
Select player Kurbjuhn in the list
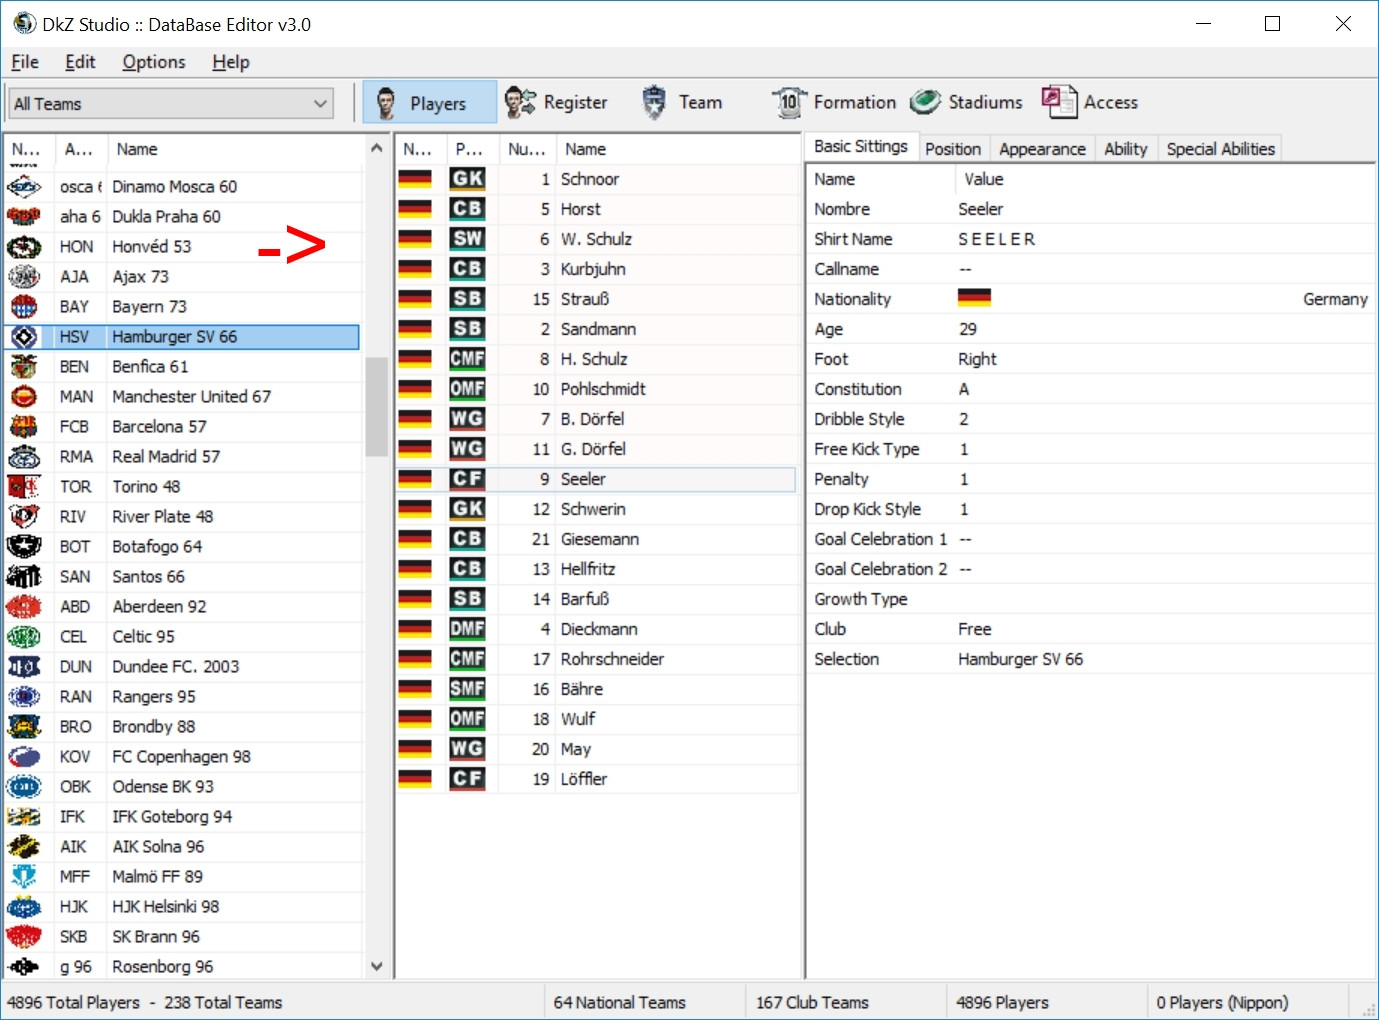(597, 269)
